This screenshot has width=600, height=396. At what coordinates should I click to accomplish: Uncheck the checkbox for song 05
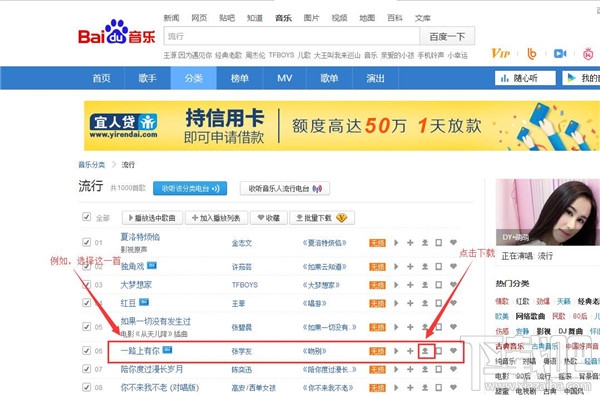(x=86, y=326)
